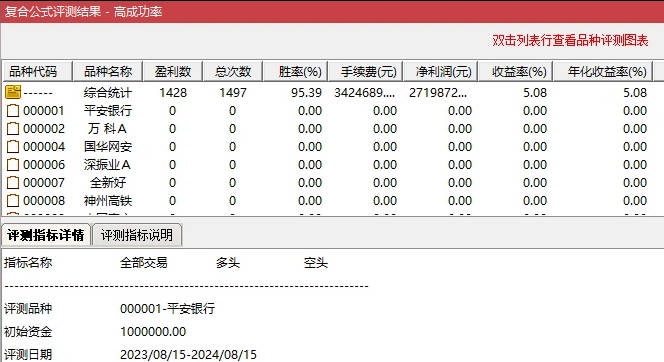Click the 1428 profit count value

click(173, 92)
